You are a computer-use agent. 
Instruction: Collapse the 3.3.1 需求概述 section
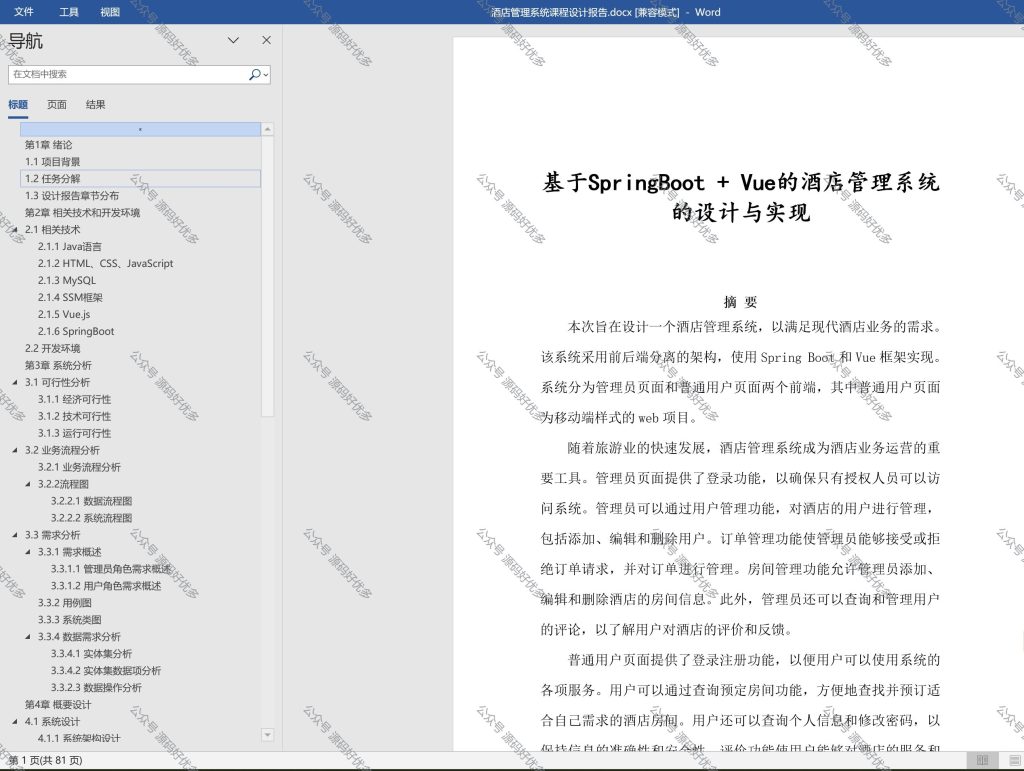pos(28,552)
